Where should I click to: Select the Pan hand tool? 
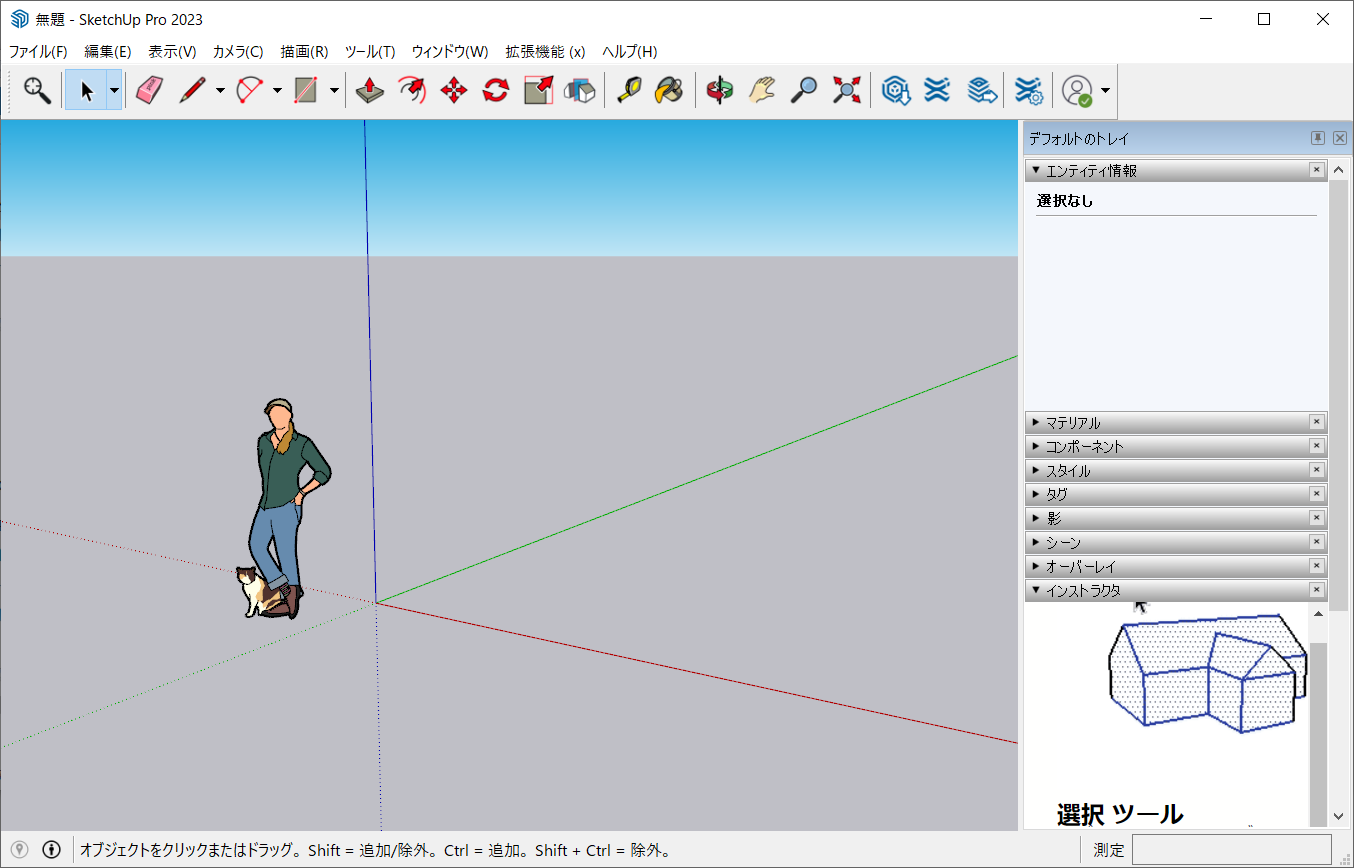click(x=762, y=90)
